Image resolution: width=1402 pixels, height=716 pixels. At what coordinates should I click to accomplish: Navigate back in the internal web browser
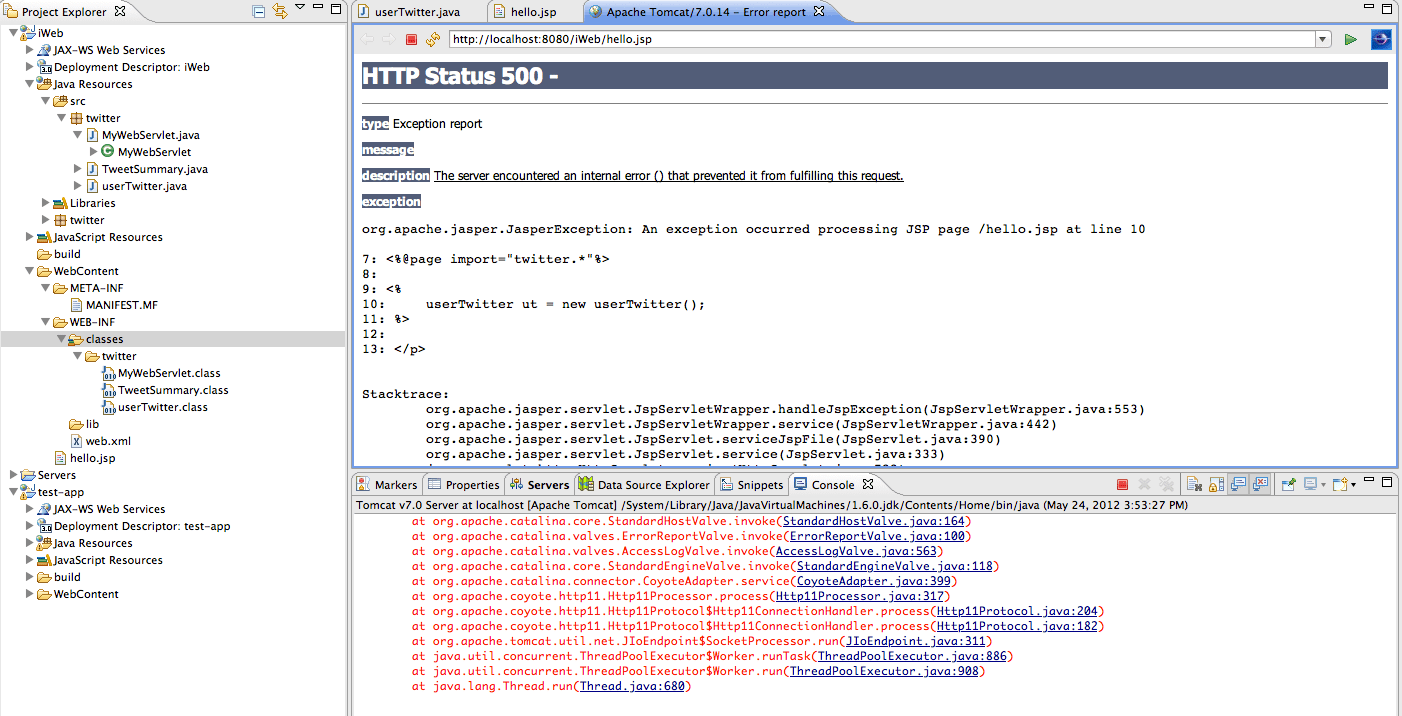367,39
